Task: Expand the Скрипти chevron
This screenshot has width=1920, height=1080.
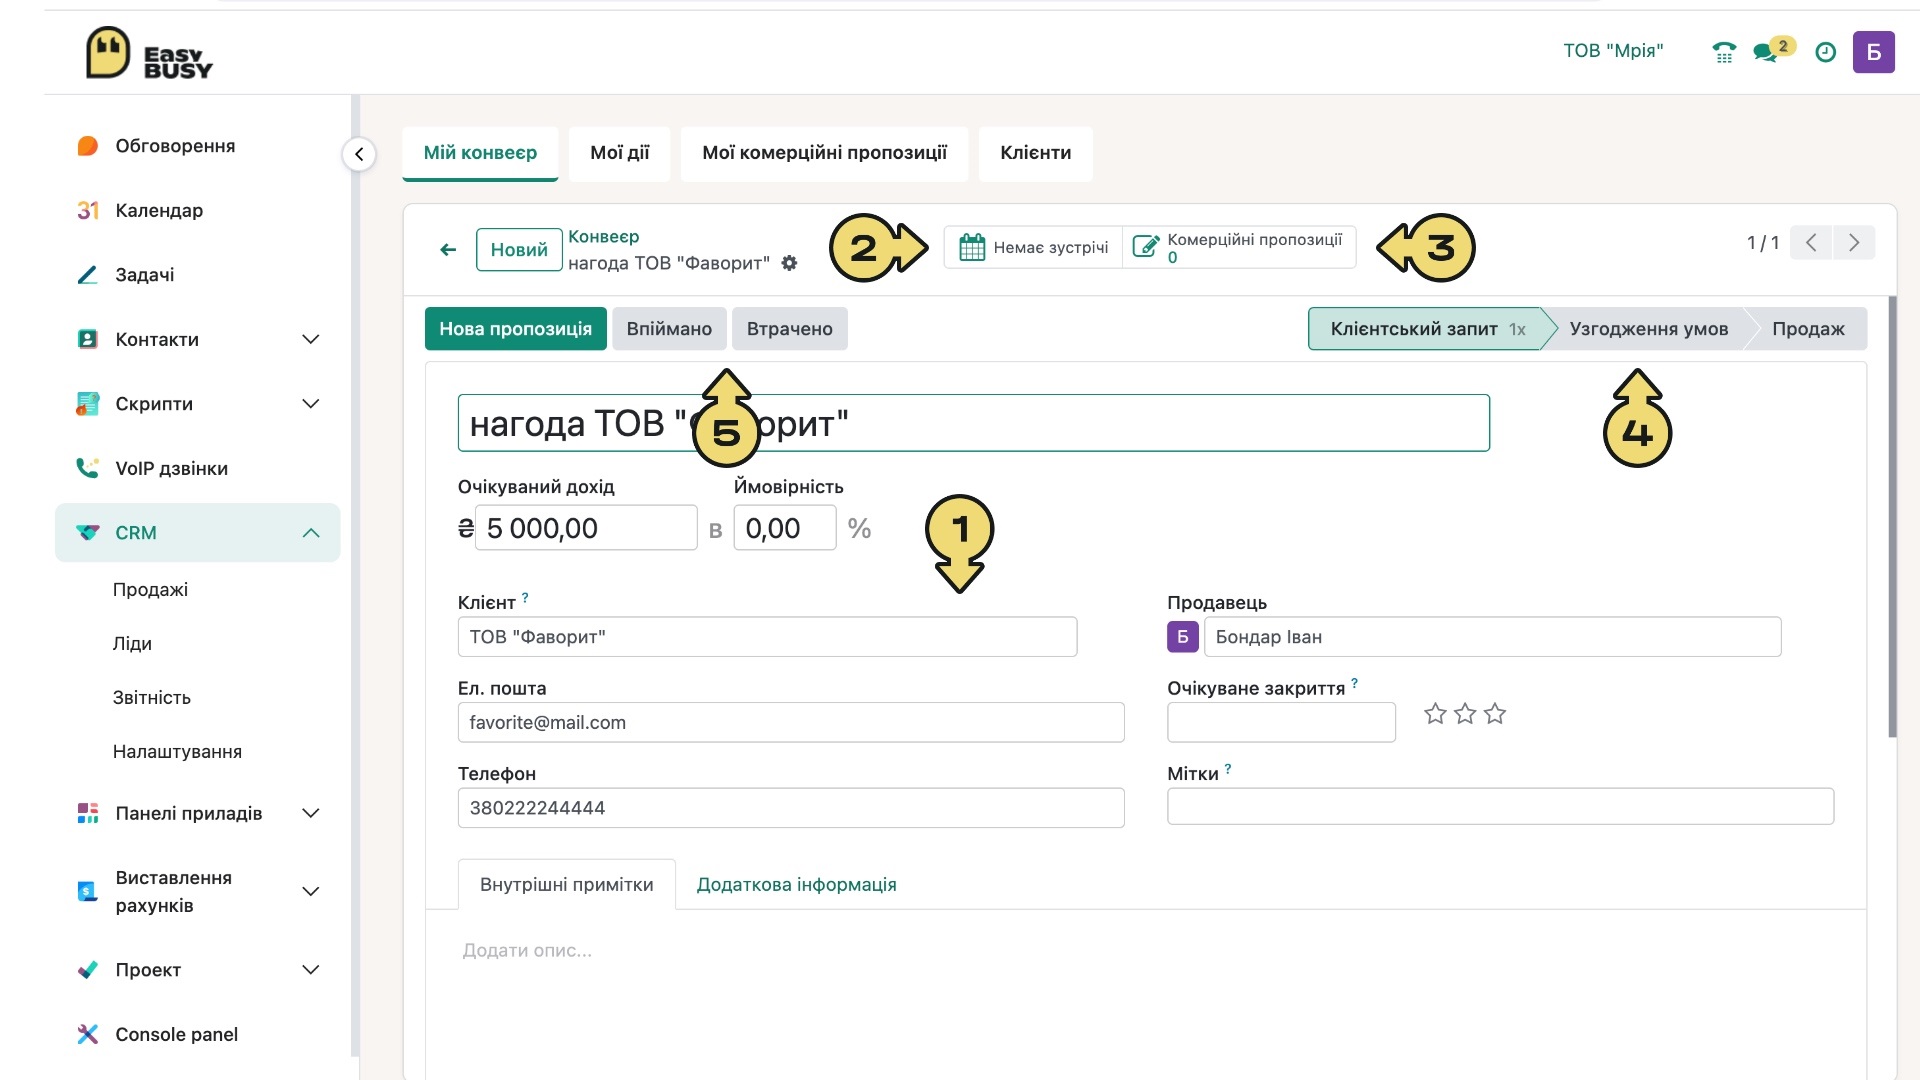Action: [311, 404]
